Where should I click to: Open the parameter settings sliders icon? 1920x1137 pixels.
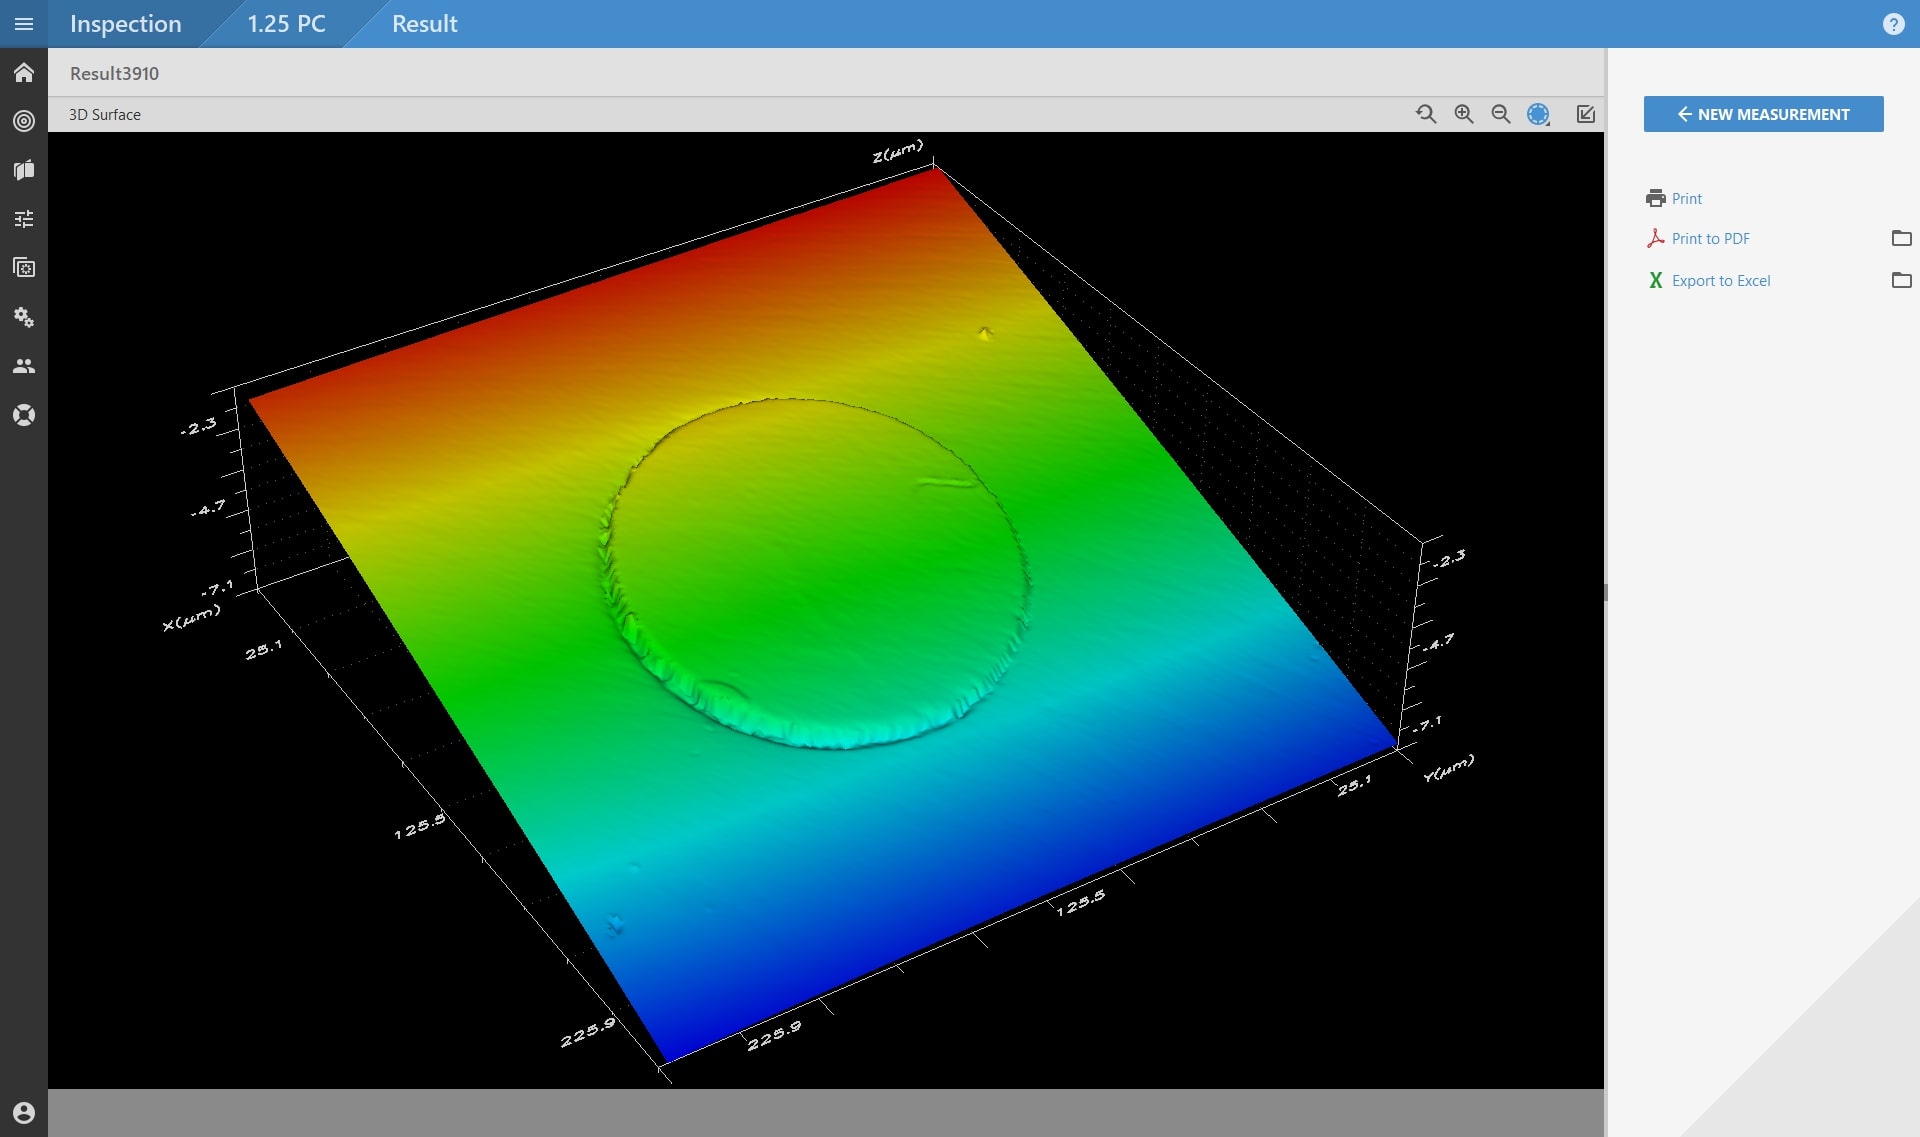point(23,218)
